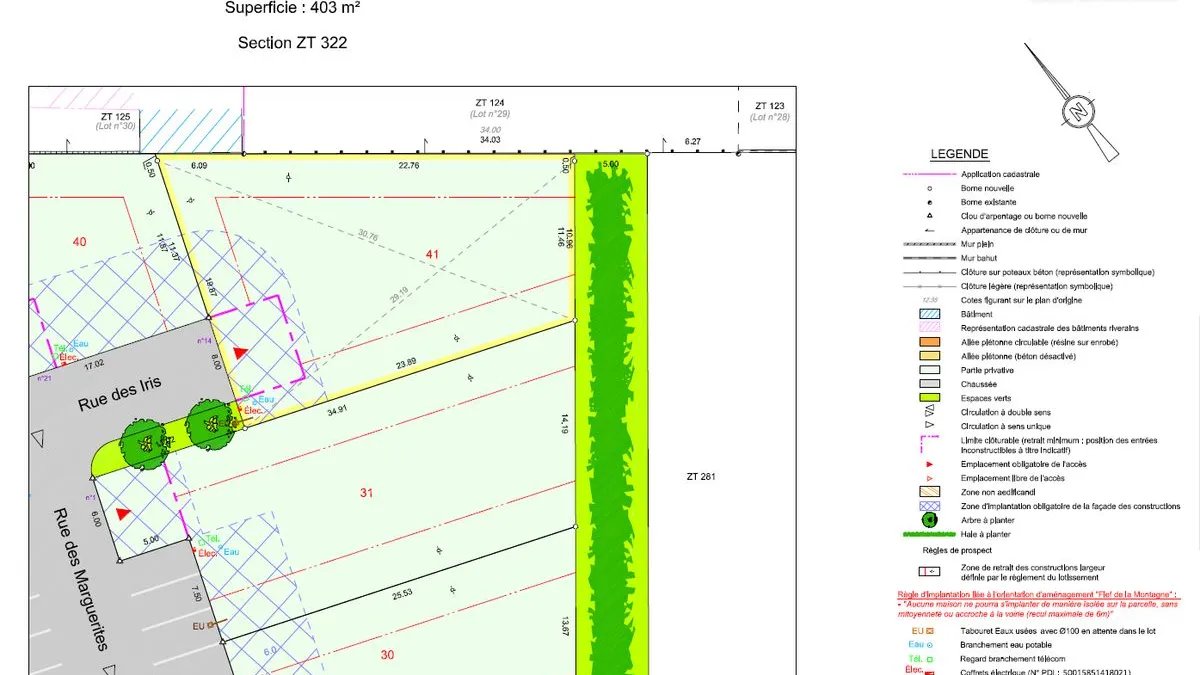Click the right tree in the green strip
The height and width of the screenshot is (675, 1200).
tap(210, 424)
